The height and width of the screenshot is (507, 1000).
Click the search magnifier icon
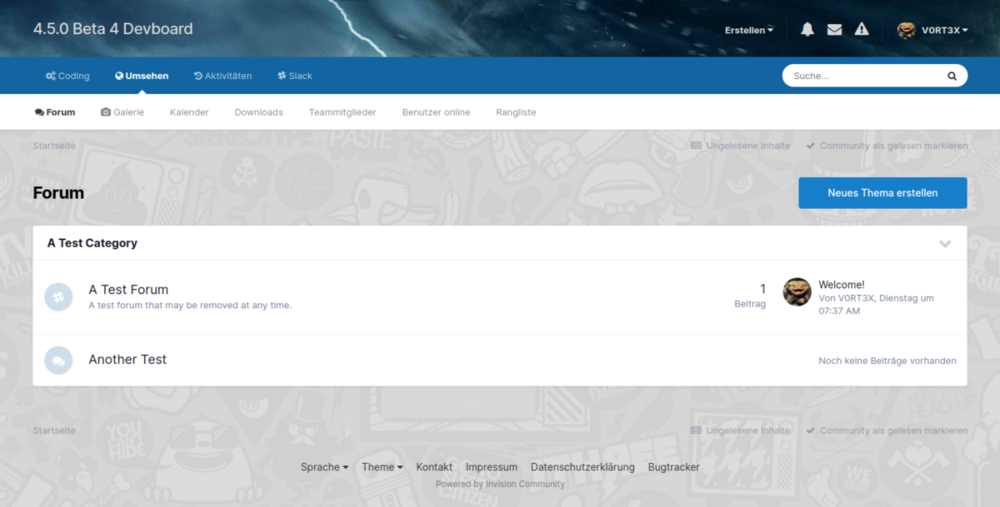coord(952,76)
